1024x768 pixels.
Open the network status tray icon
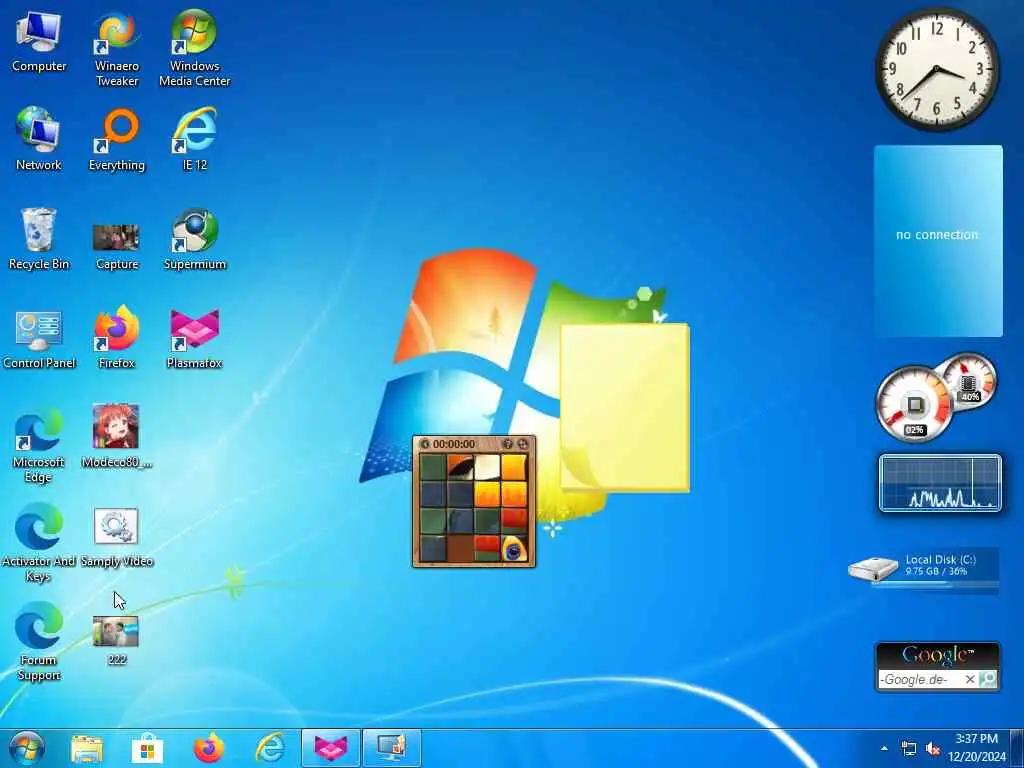pyautogui.click(x=908, y=749)
